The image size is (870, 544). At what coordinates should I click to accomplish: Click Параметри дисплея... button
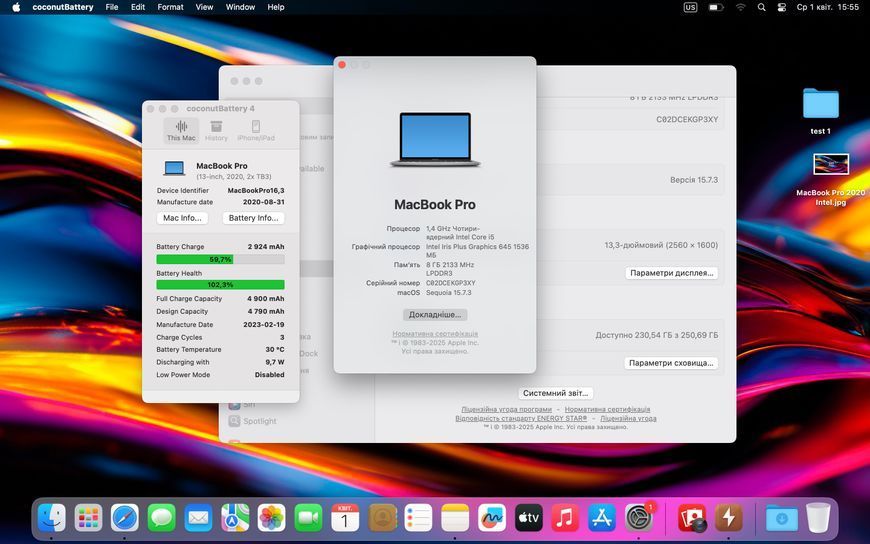point(672,273)
